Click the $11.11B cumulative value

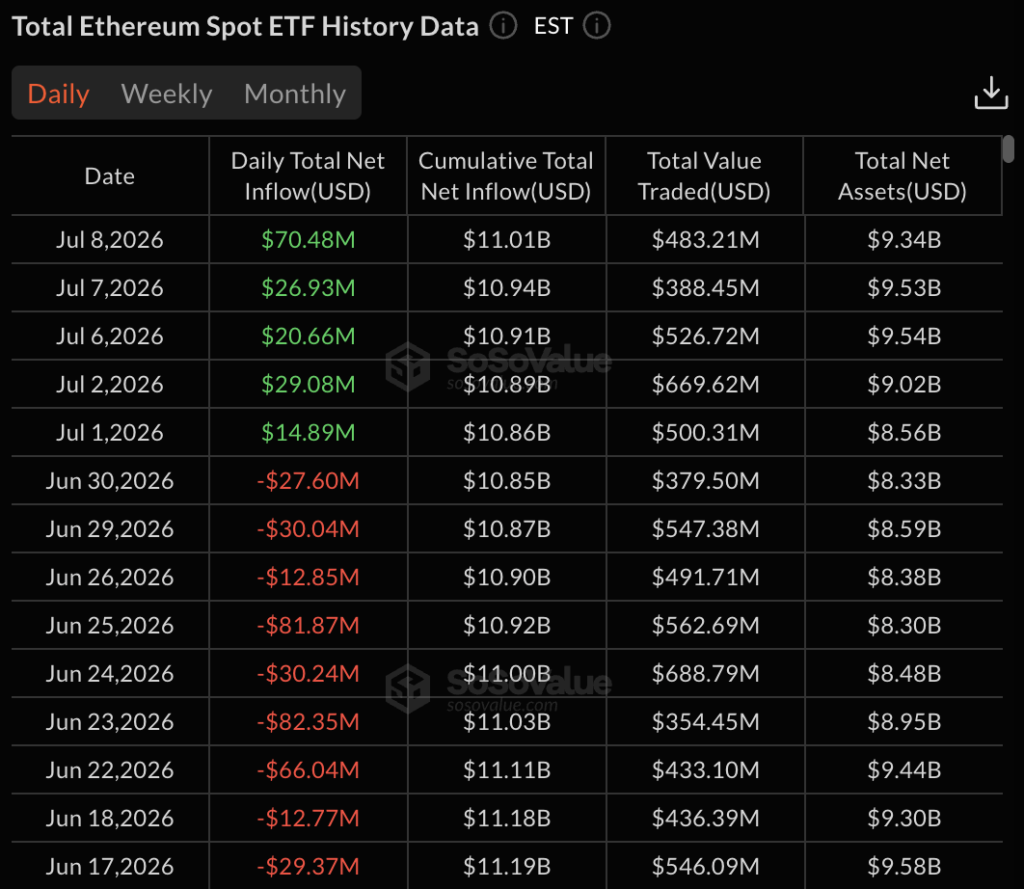pos(507,771)
